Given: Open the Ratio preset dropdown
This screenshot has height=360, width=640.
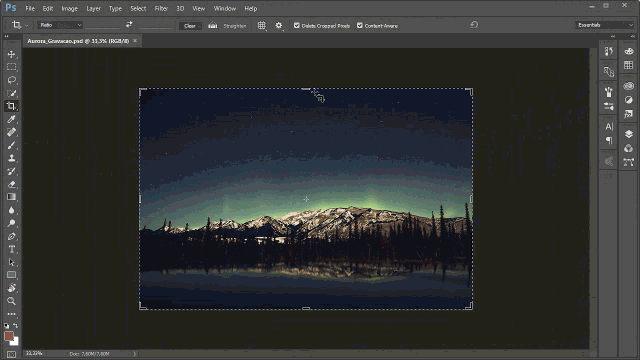Looking at the screenshot, I should click(x=60, y=25).
